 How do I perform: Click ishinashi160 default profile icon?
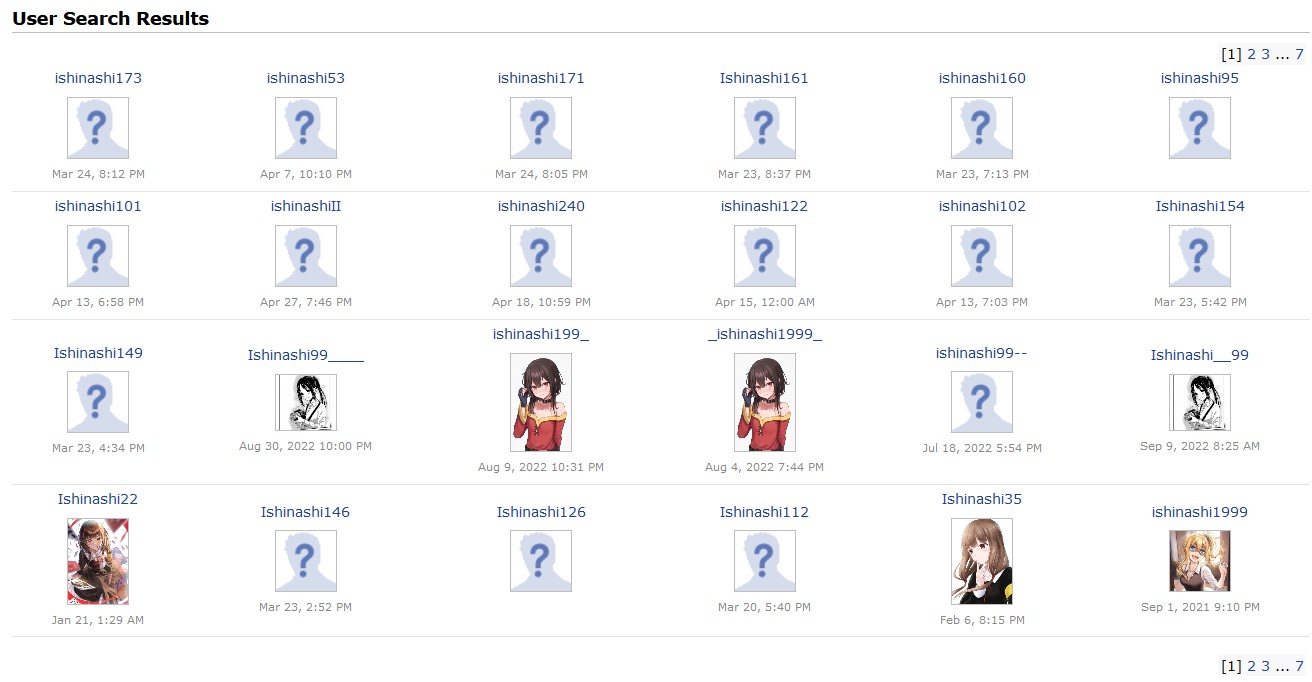coord(982,128)
